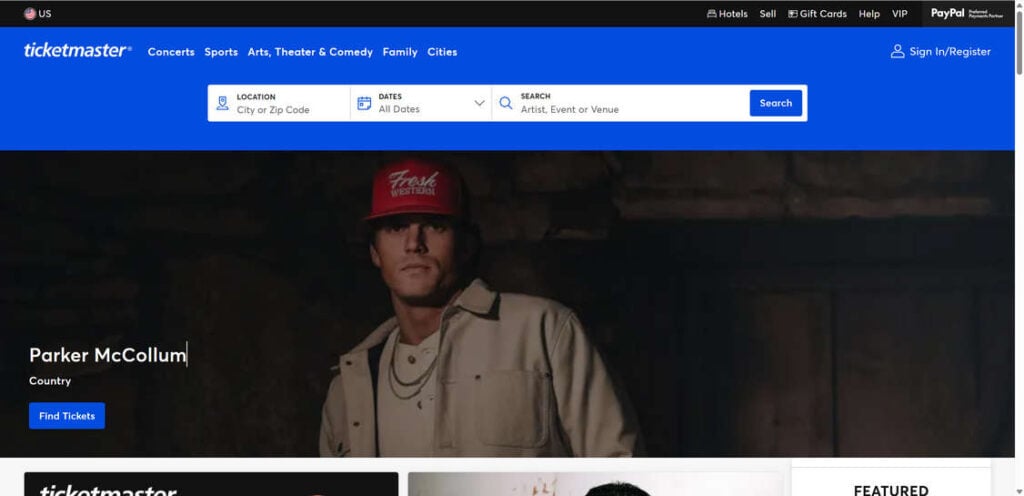Viewport: 1024px width, 496px height.
Task: Open the Concerts menu
Action: click(171, 52)
